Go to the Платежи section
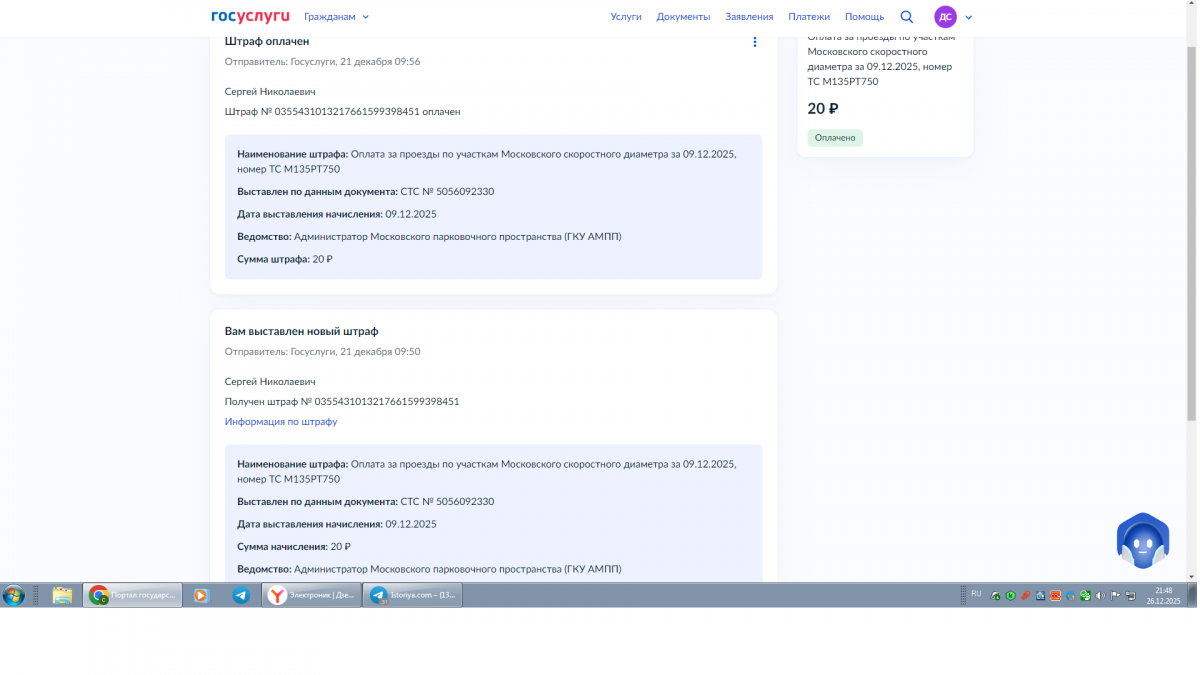Image resolution: width=1200 pixels, height=675 pixels. [809, 17]
